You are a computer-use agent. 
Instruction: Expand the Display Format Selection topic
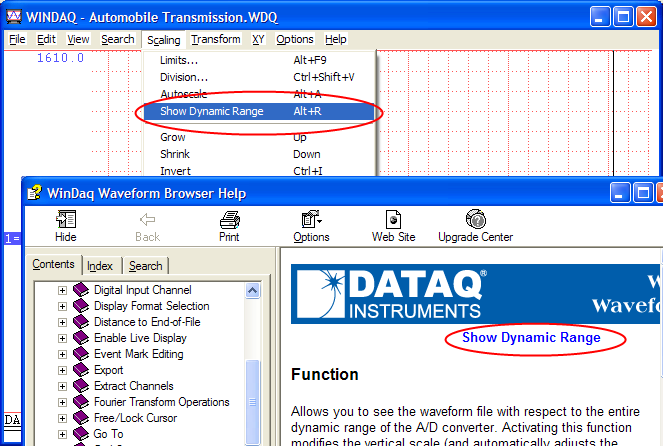(62, 306)
